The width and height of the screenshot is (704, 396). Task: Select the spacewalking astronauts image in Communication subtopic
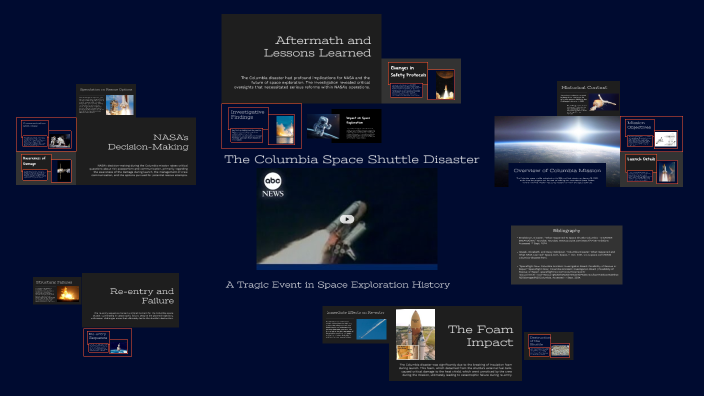[x=60, y=141]
